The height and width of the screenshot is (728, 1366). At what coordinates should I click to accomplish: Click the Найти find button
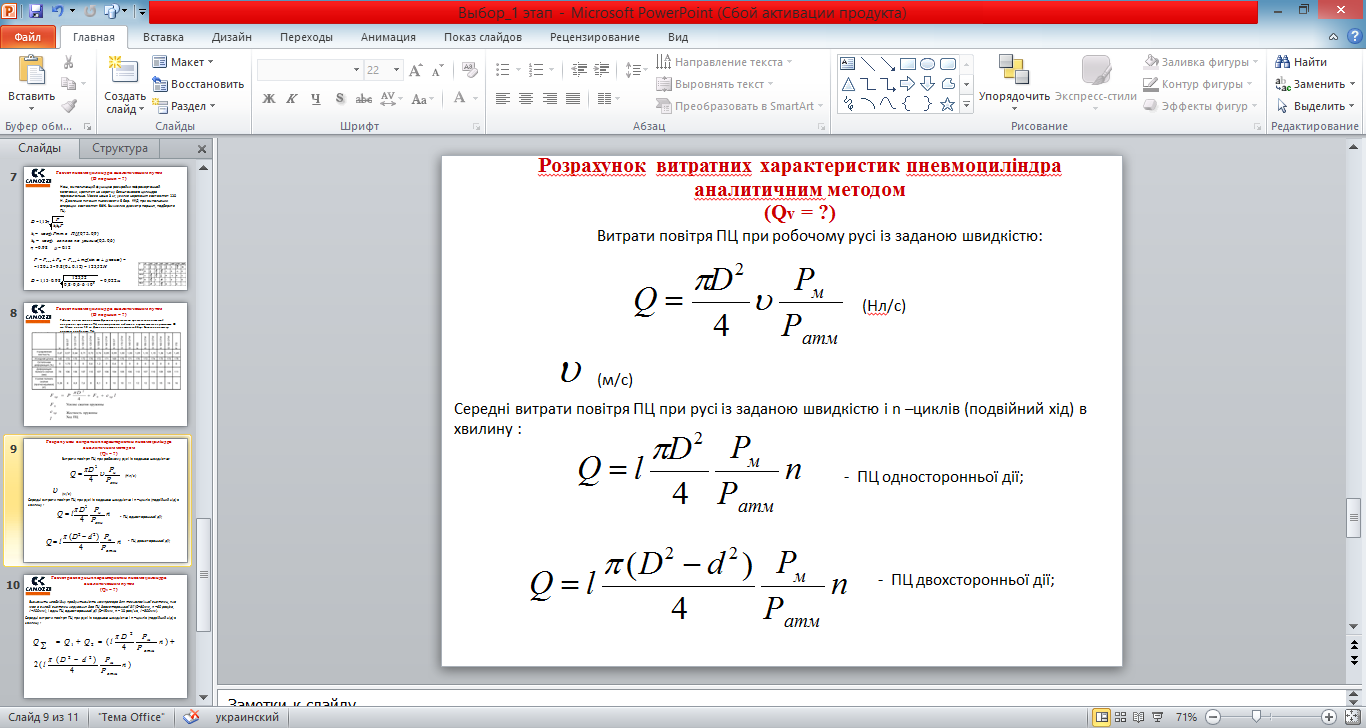click(1302, 62)
